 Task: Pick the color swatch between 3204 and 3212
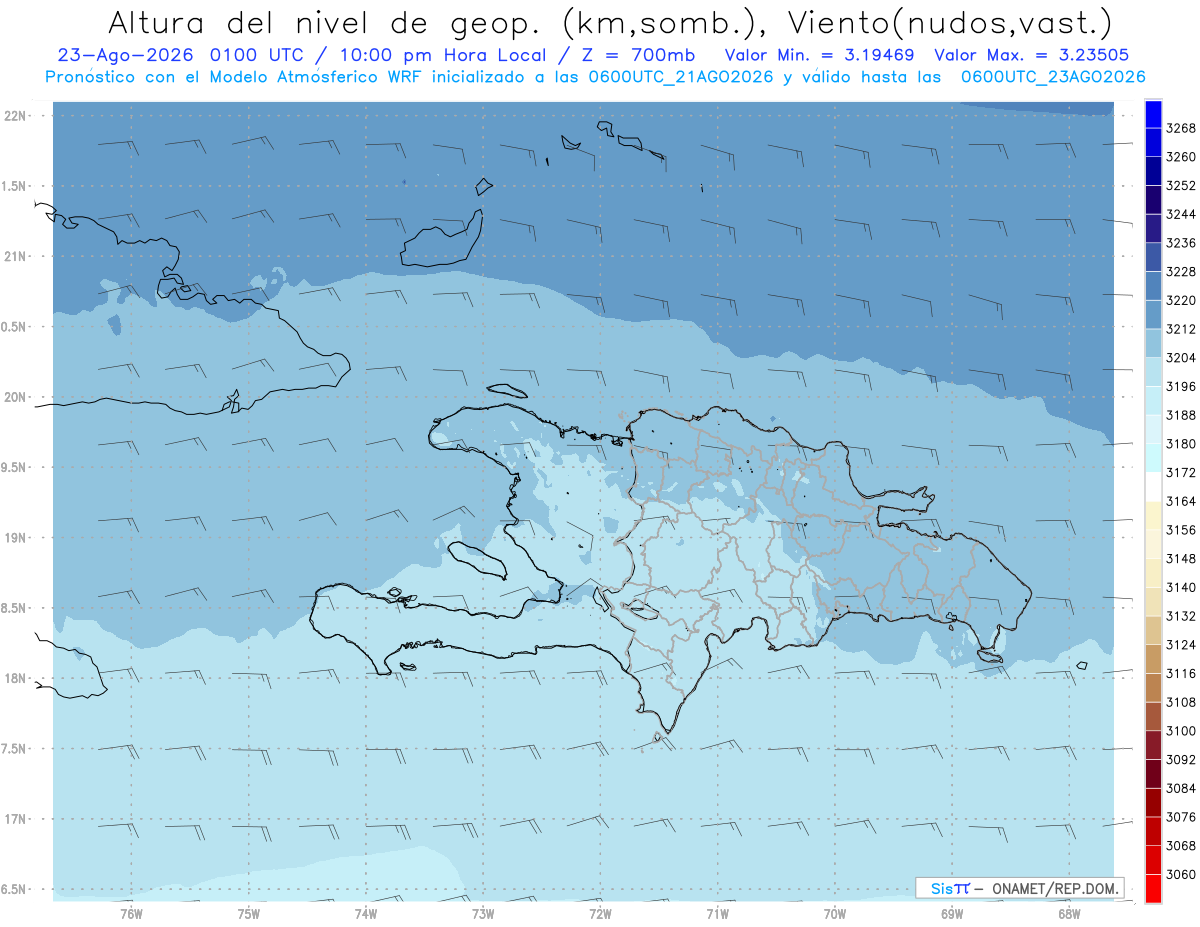(1153, 343)
